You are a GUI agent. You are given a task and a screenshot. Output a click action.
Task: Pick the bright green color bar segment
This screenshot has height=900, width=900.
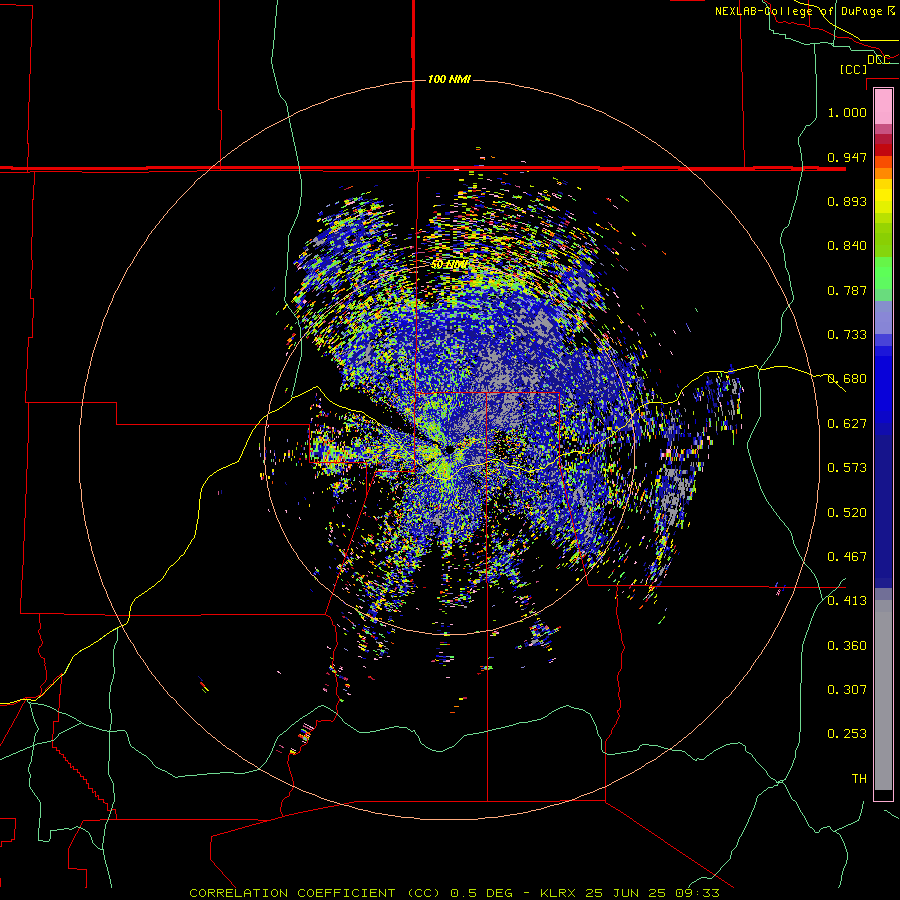[x=883, y=273]
